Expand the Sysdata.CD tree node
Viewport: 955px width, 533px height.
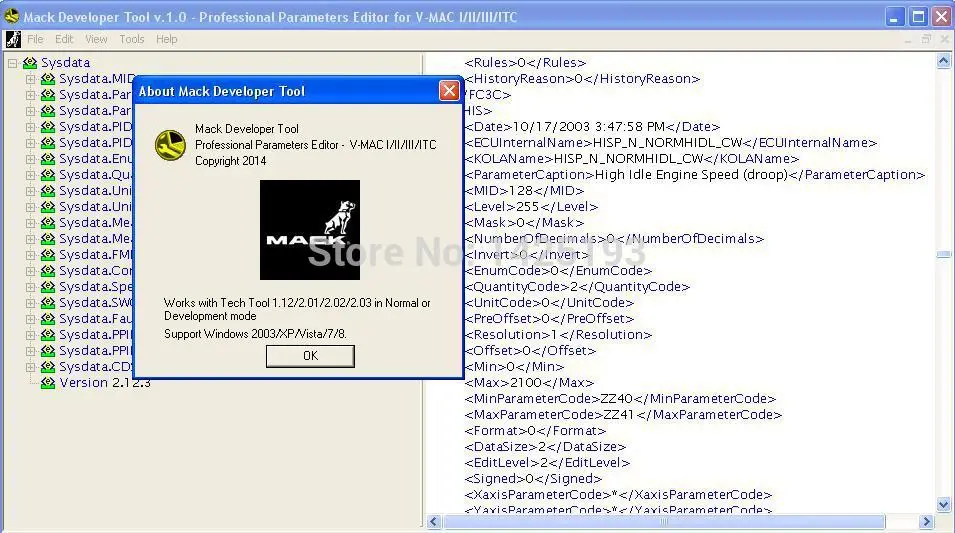[30, 367]
